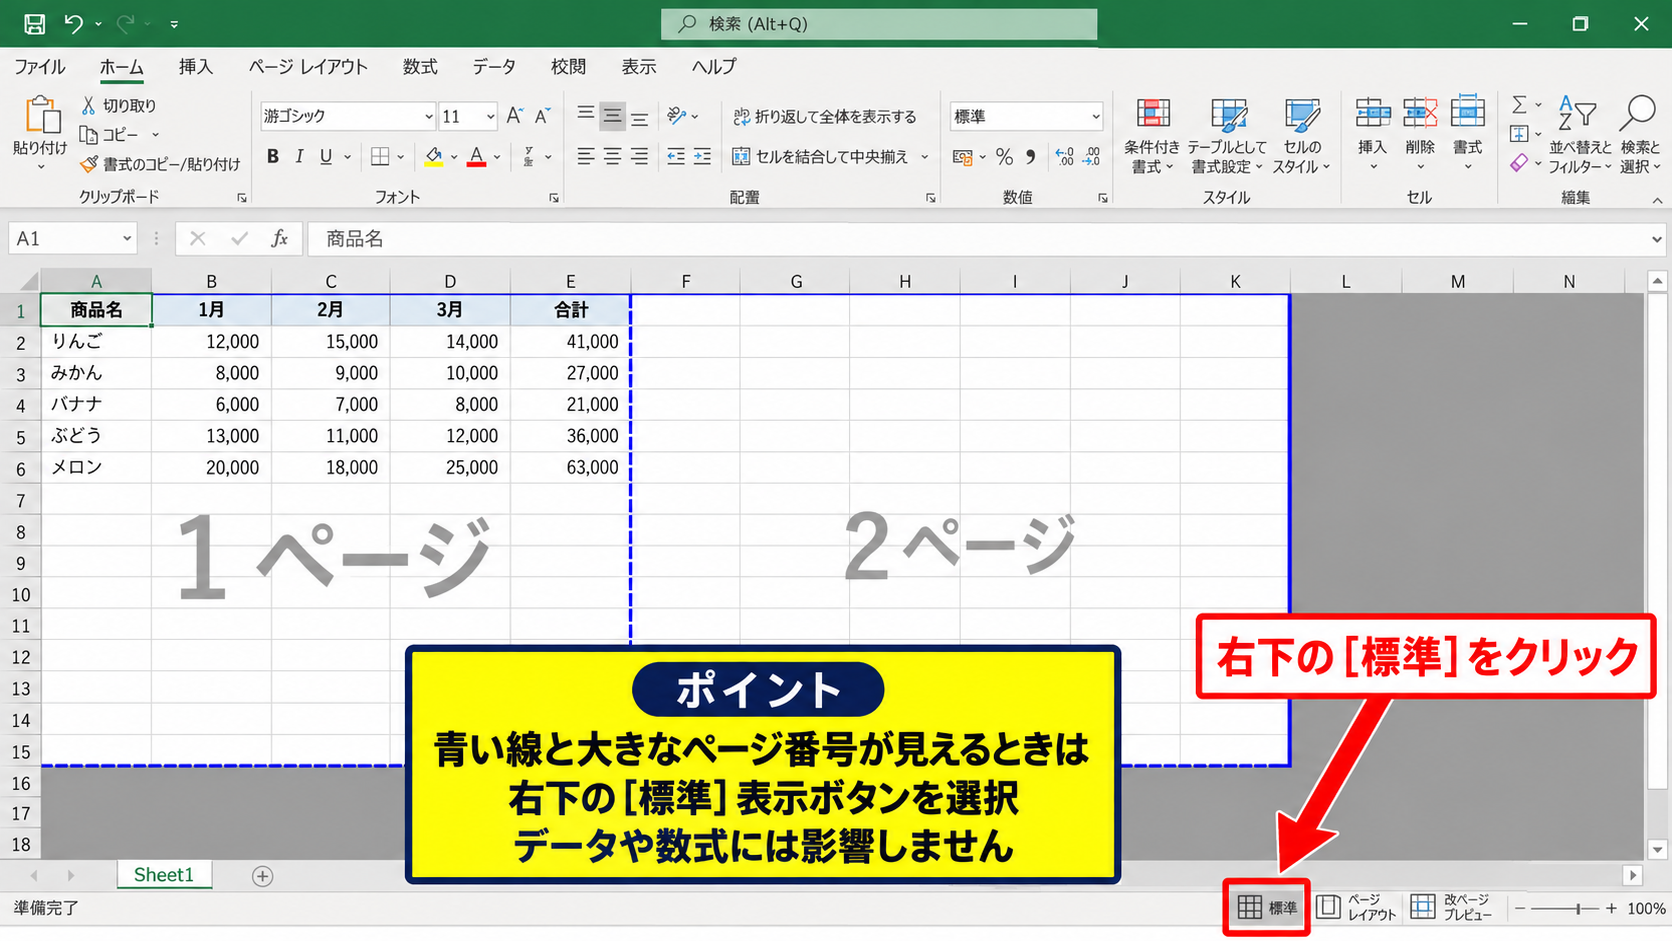Click the Format Painter (書式のコピー/貼り付け) icon
1672x941 pixels.
[x=88, y=163]
